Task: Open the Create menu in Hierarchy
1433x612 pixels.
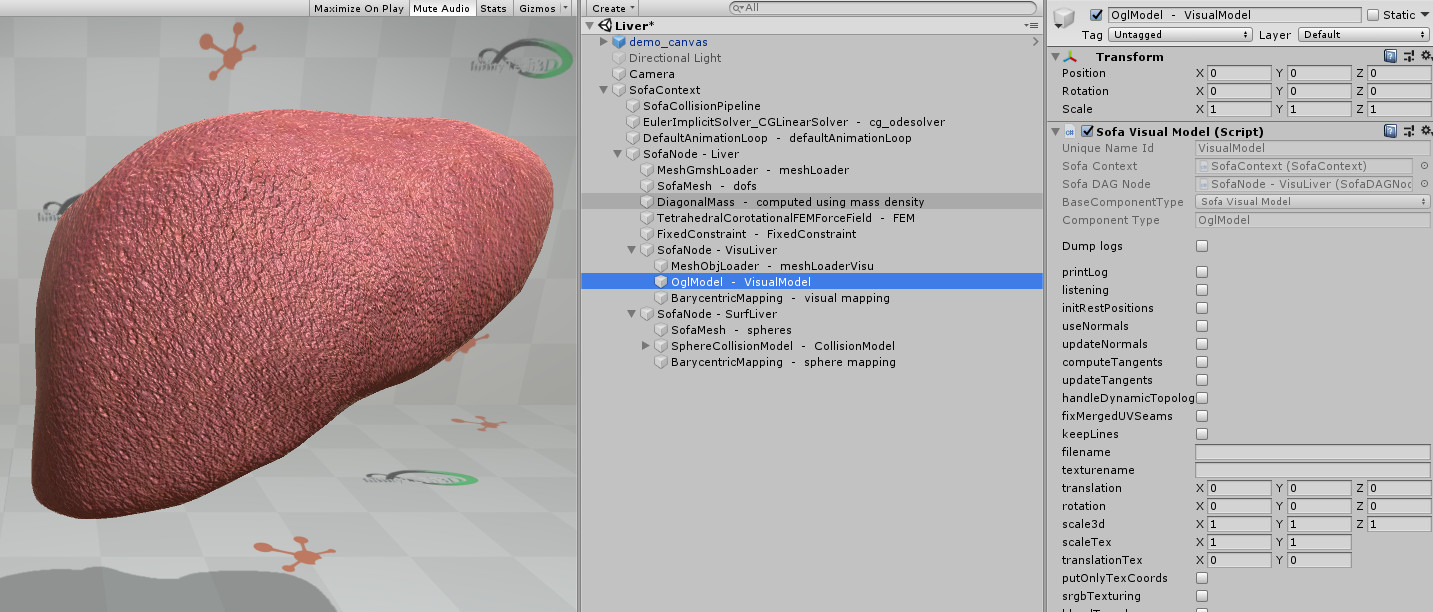Action: pos(611,7)
